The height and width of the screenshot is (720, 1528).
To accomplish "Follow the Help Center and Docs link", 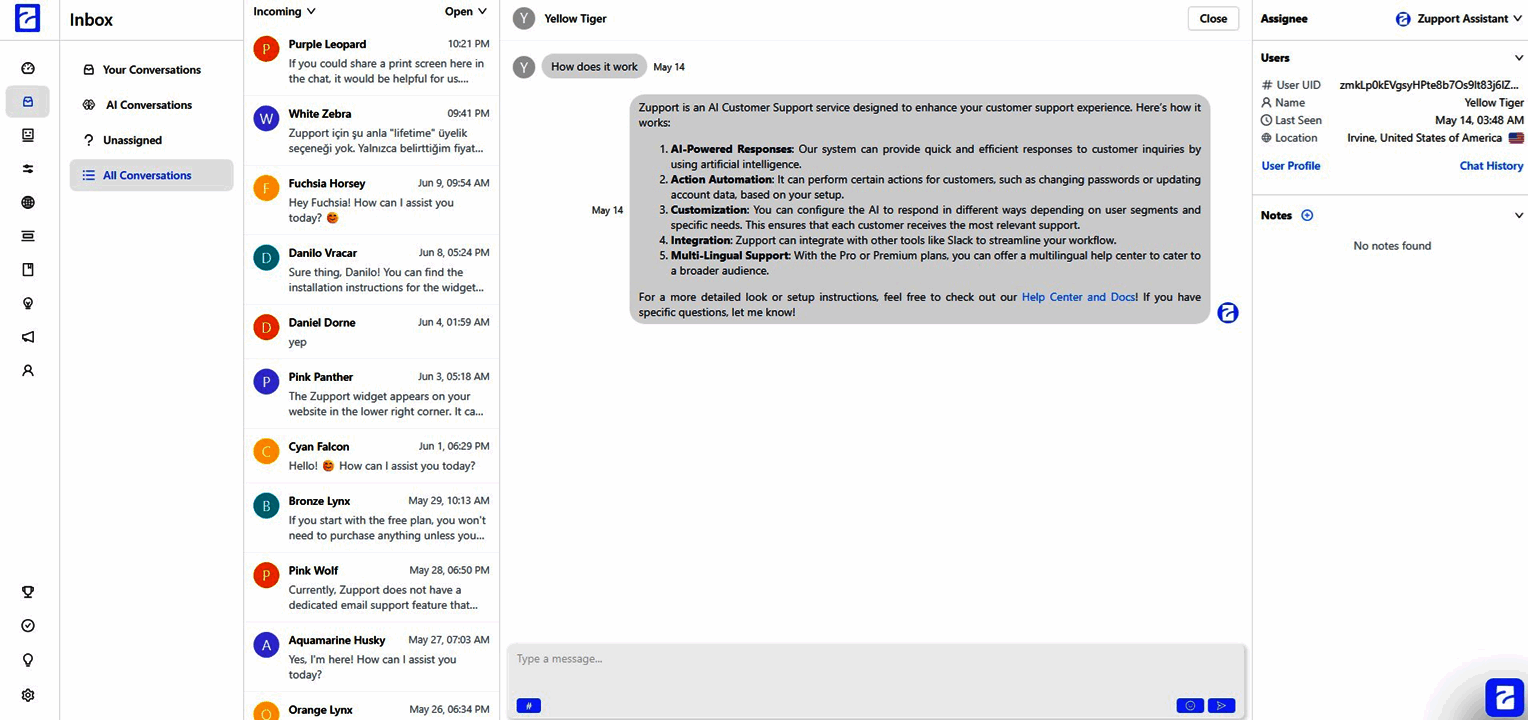I will 1078,297.
